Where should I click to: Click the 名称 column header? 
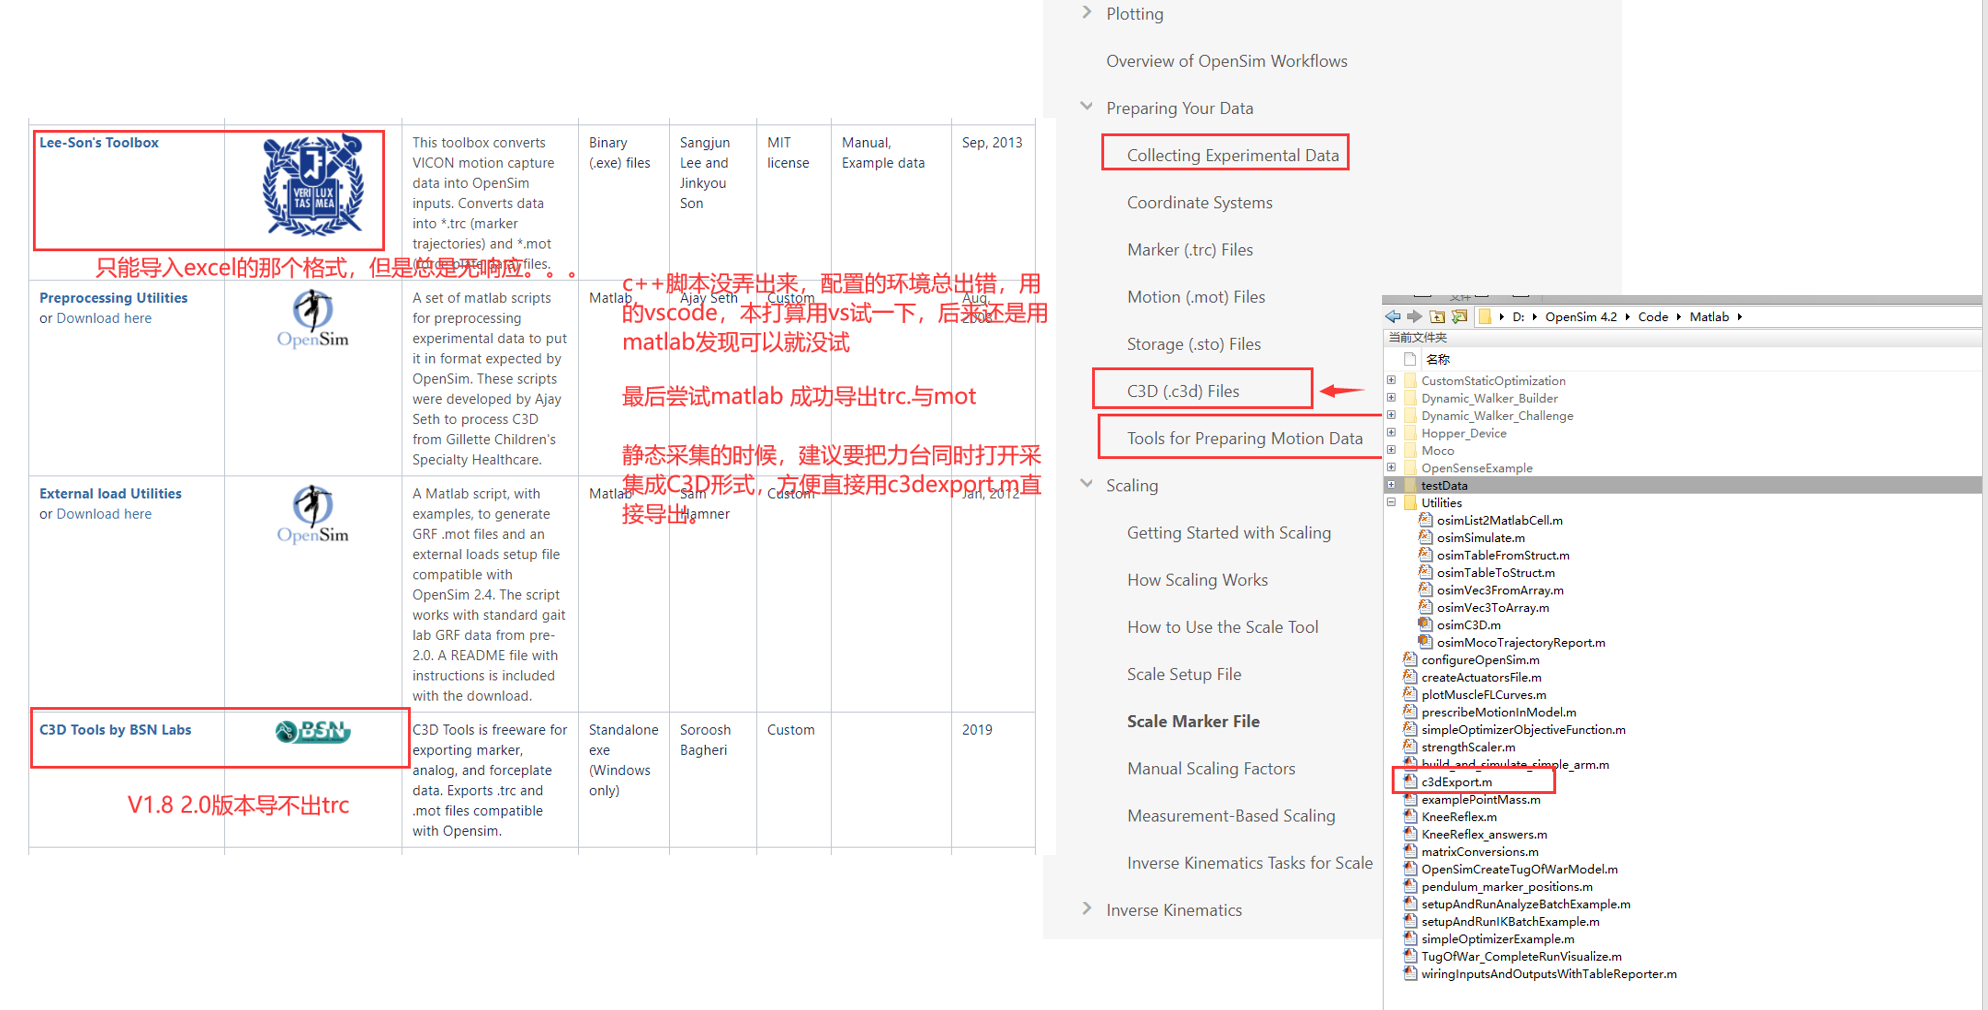1437,359
